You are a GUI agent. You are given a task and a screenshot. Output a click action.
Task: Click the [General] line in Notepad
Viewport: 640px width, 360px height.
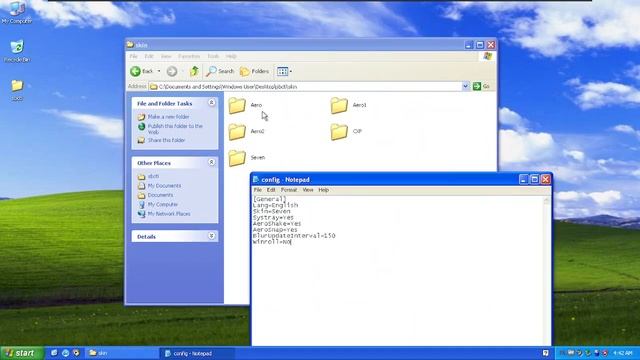269,199
